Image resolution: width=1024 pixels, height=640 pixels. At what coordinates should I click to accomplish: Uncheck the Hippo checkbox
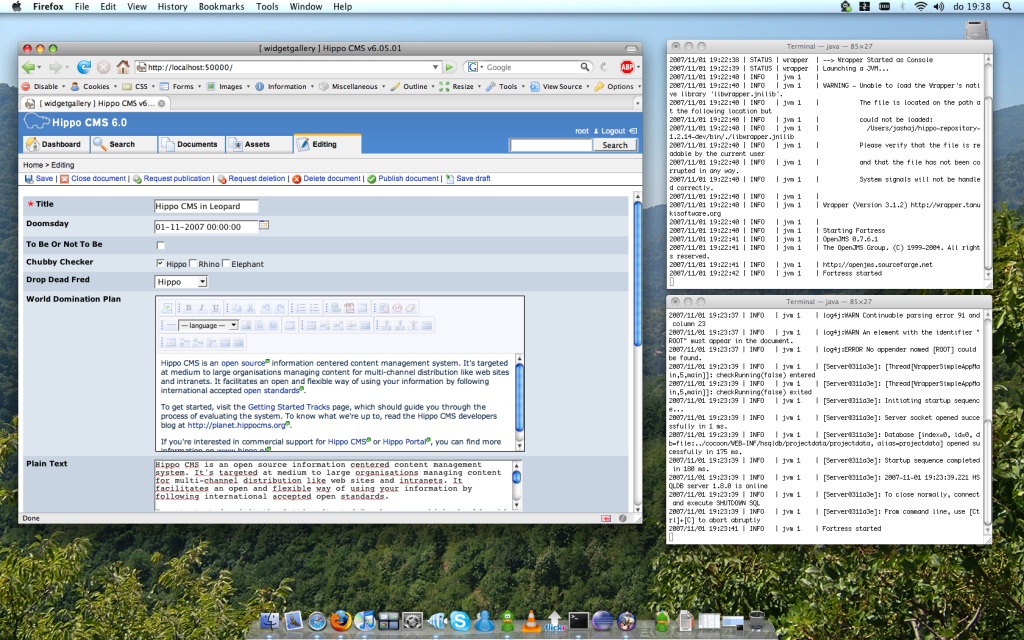coord(161,264)
